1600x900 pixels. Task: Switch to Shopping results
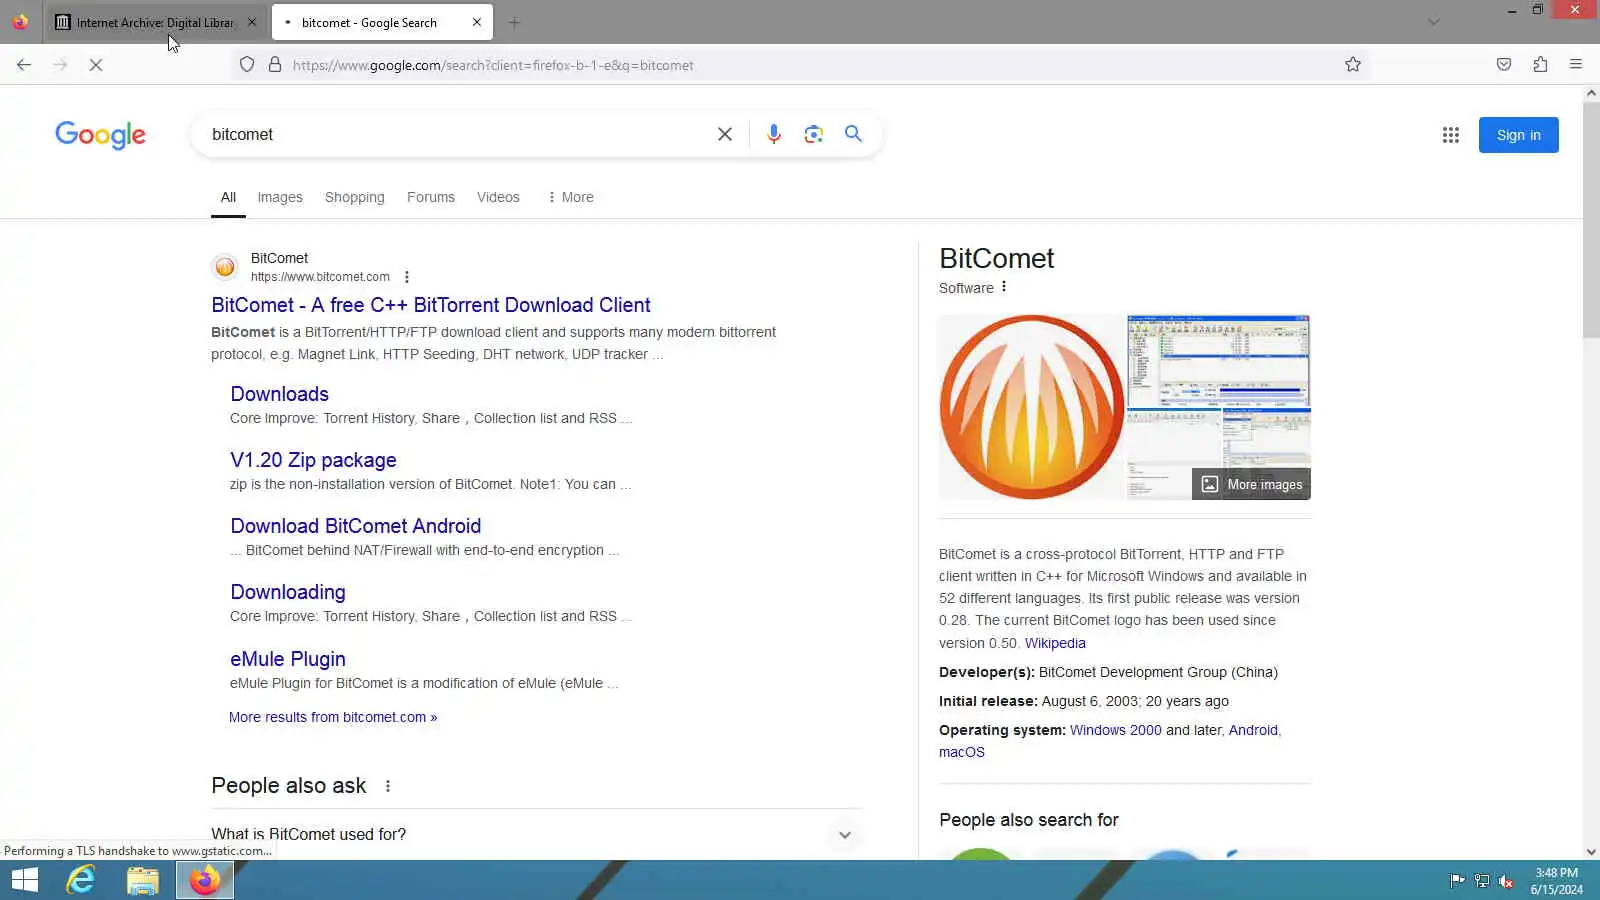(354, 197)
